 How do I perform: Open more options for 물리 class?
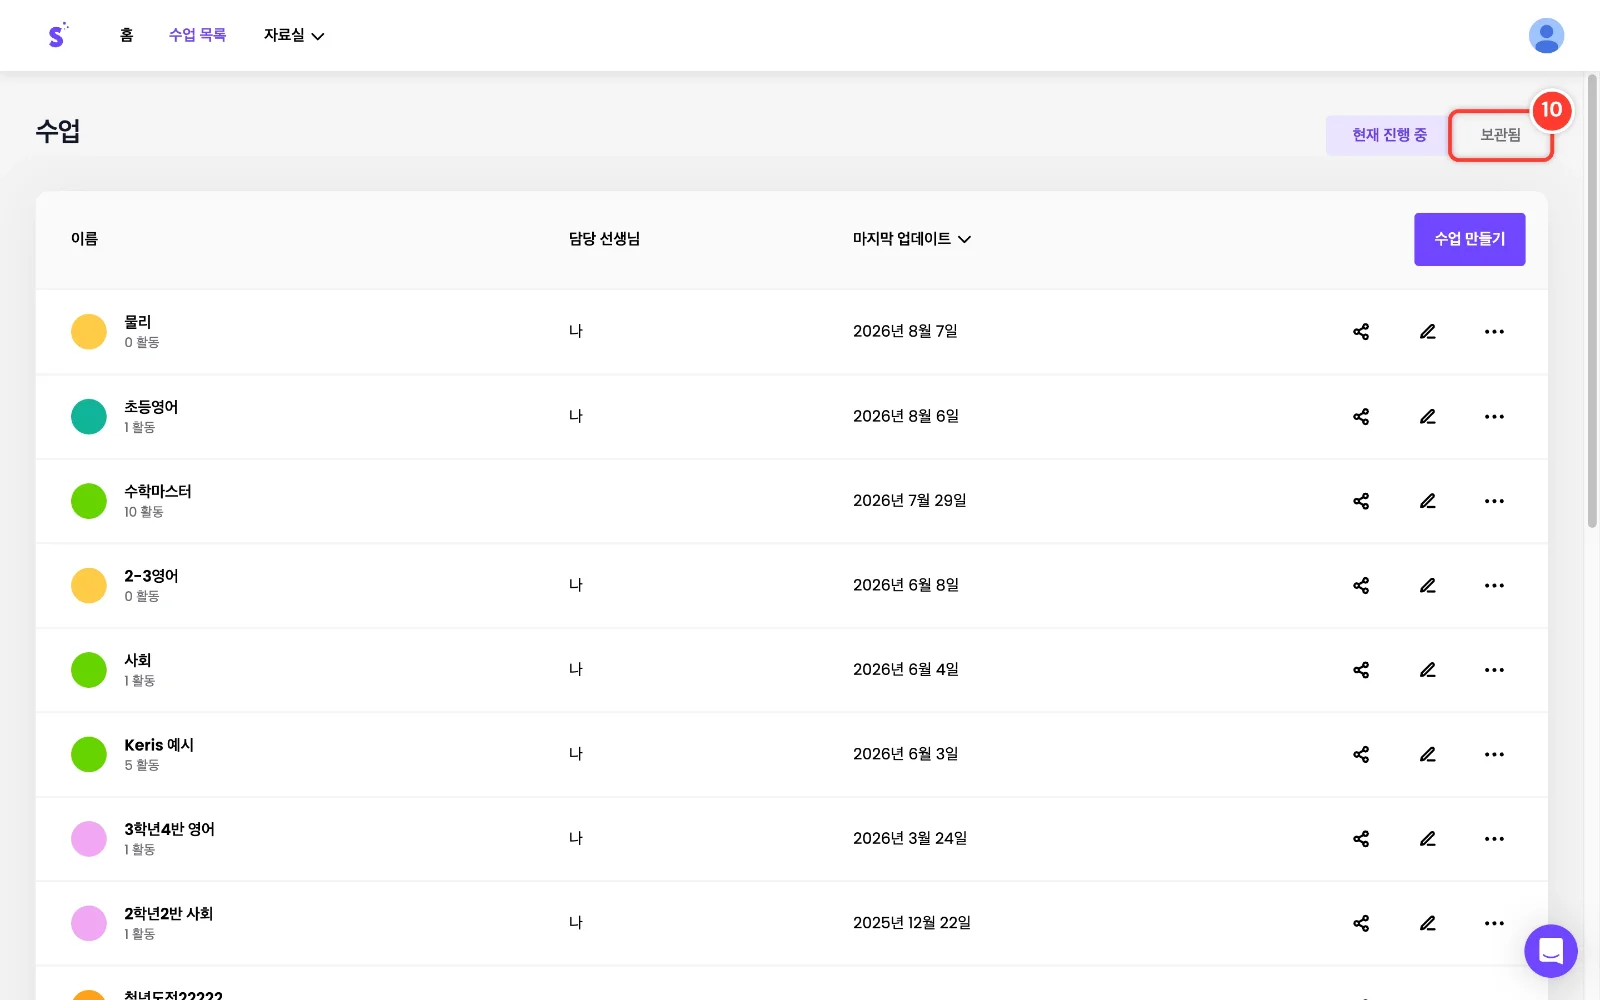[x=1494, y=332]
